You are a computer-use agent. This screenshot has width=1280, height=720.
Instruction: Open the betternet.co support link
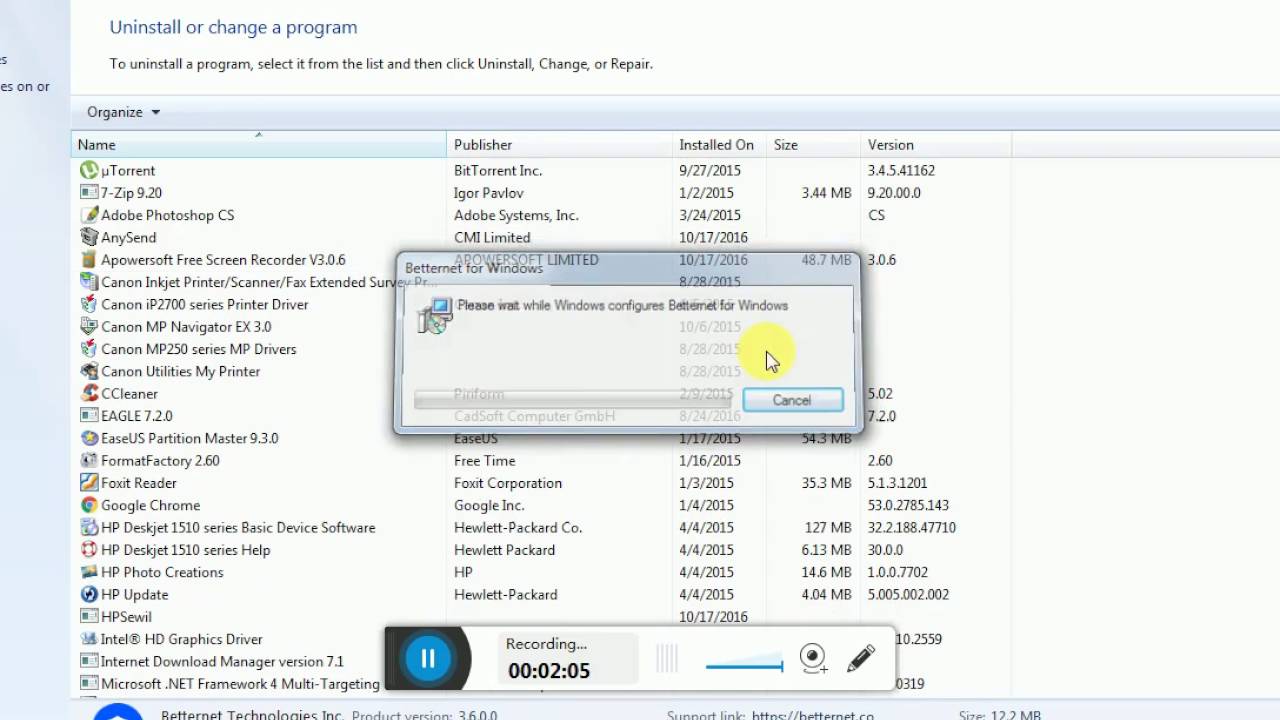pyautogui.click(x=813, y=715)
